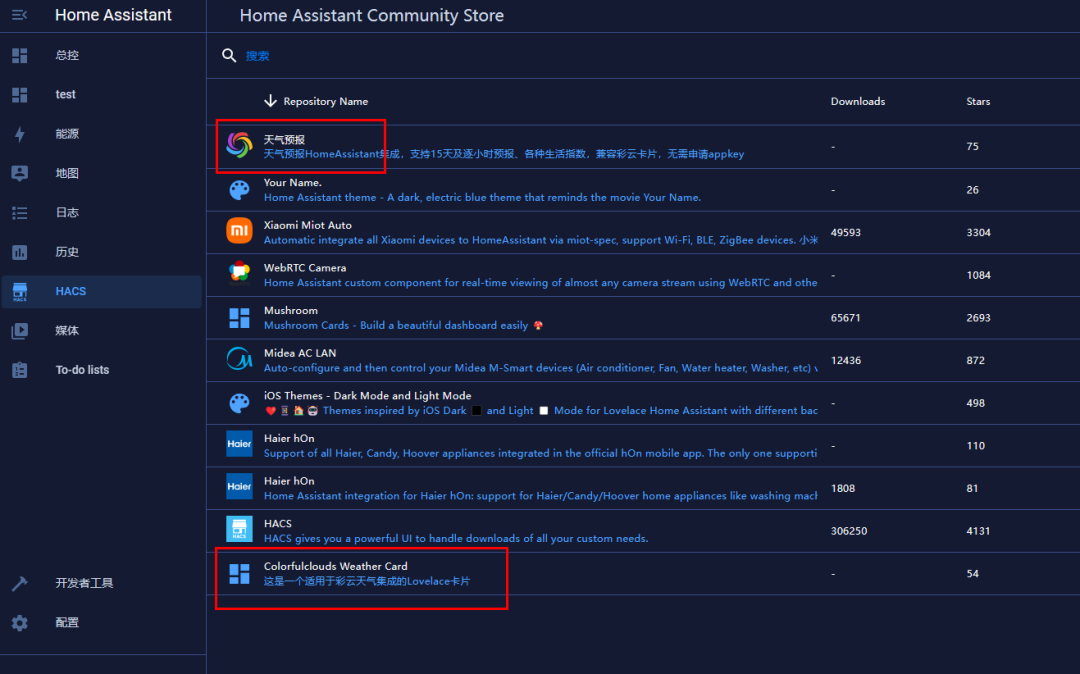Sort by Stars column header
Screen dimensions: 1080x674
coord(978,101)
